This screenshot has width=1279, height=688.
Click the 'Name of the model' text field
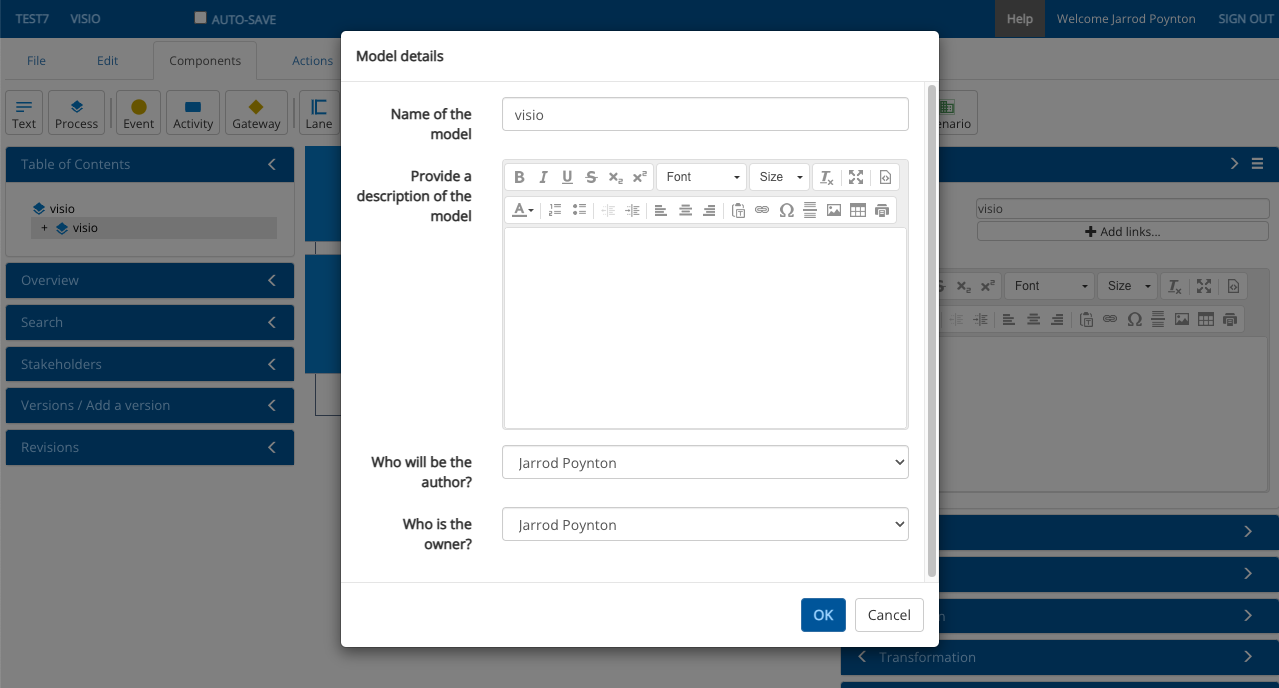pos(705,114)
